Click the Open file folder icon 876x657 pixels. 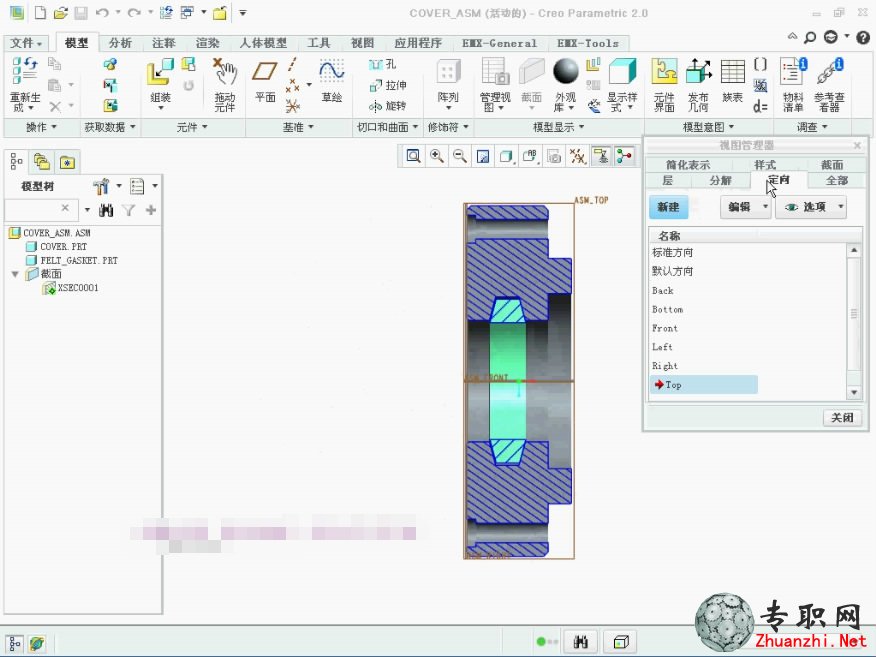coord(60,13)
